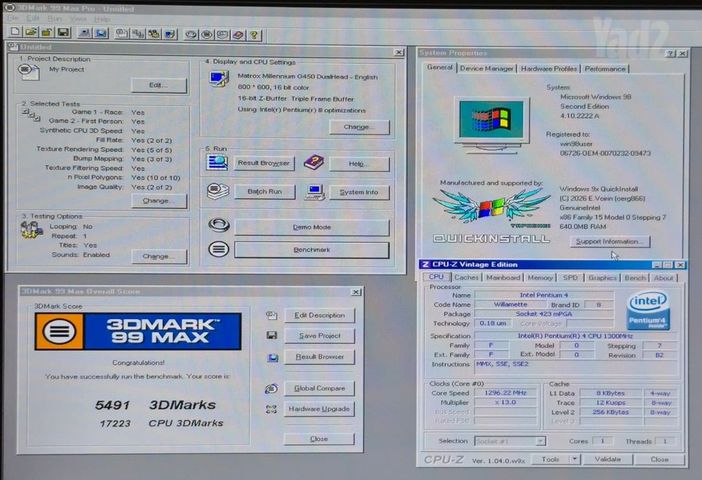Click the Support Information... button
Viewport: 702px width, 480px height.
click(x=610, y=241)
